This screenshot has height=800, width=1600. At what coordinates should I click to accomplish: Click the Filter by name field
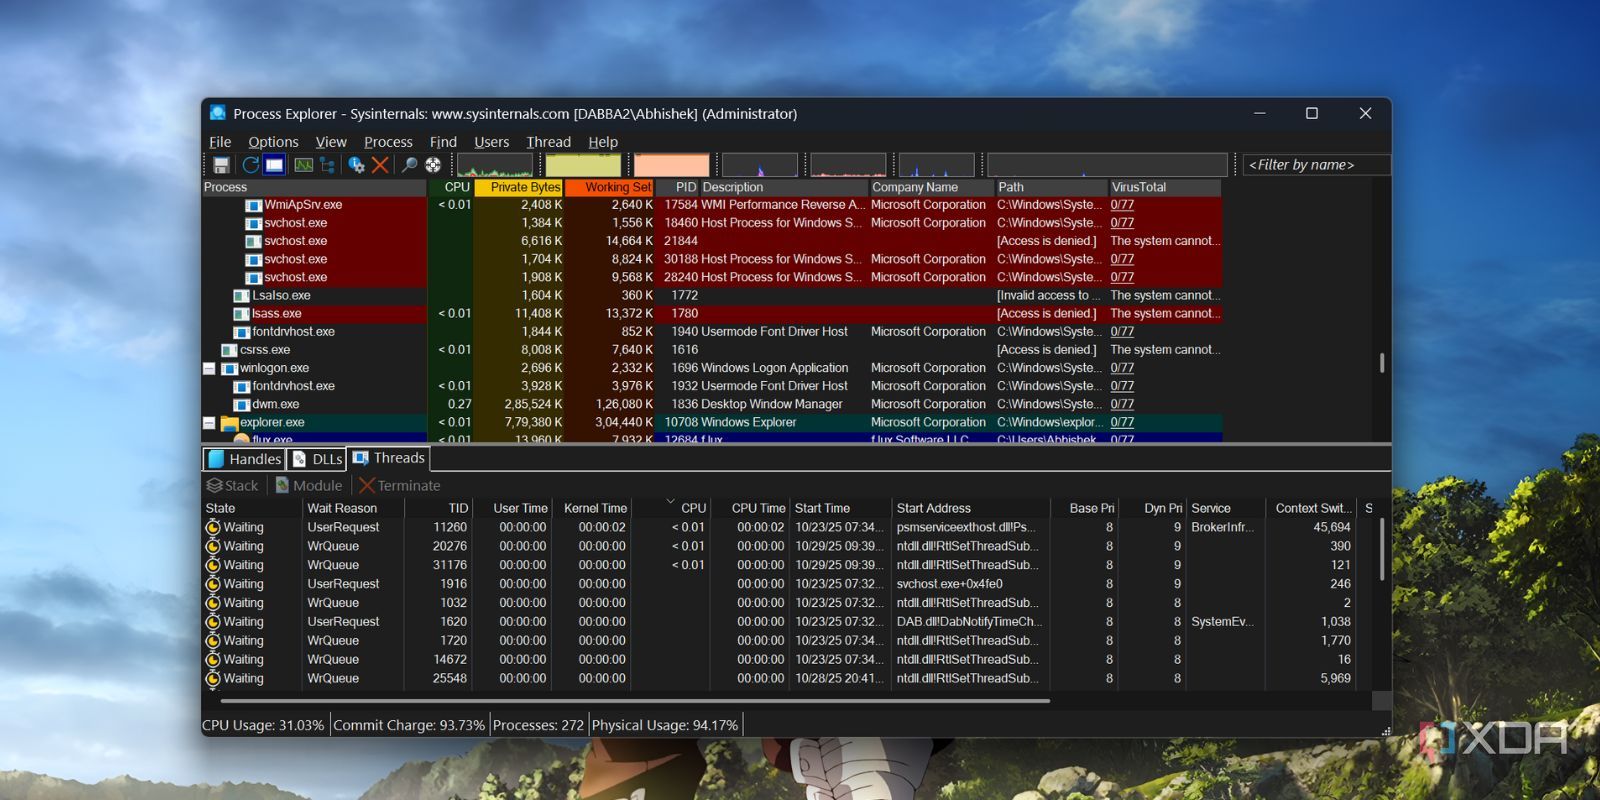pyautogui.click(x=1316, y=165)
